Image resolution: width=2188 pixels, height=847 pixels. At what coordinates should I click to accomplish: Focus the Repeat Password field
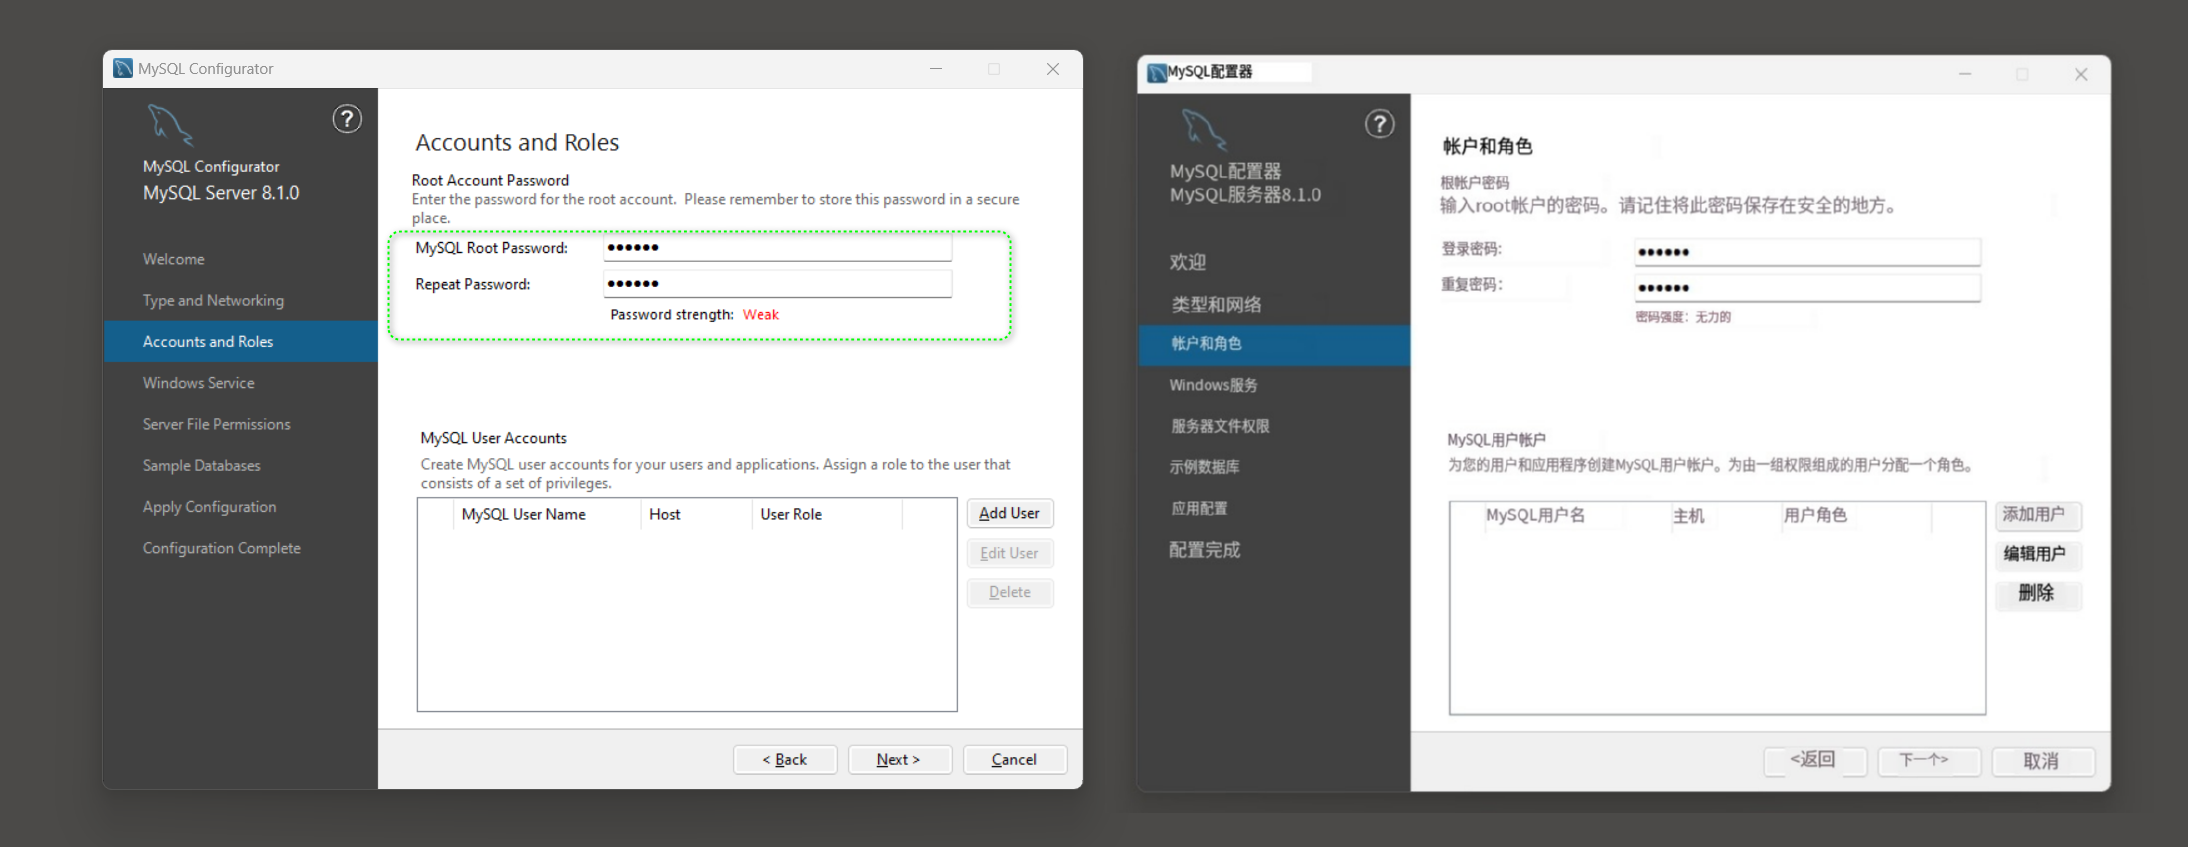click(x=778, y=284)
